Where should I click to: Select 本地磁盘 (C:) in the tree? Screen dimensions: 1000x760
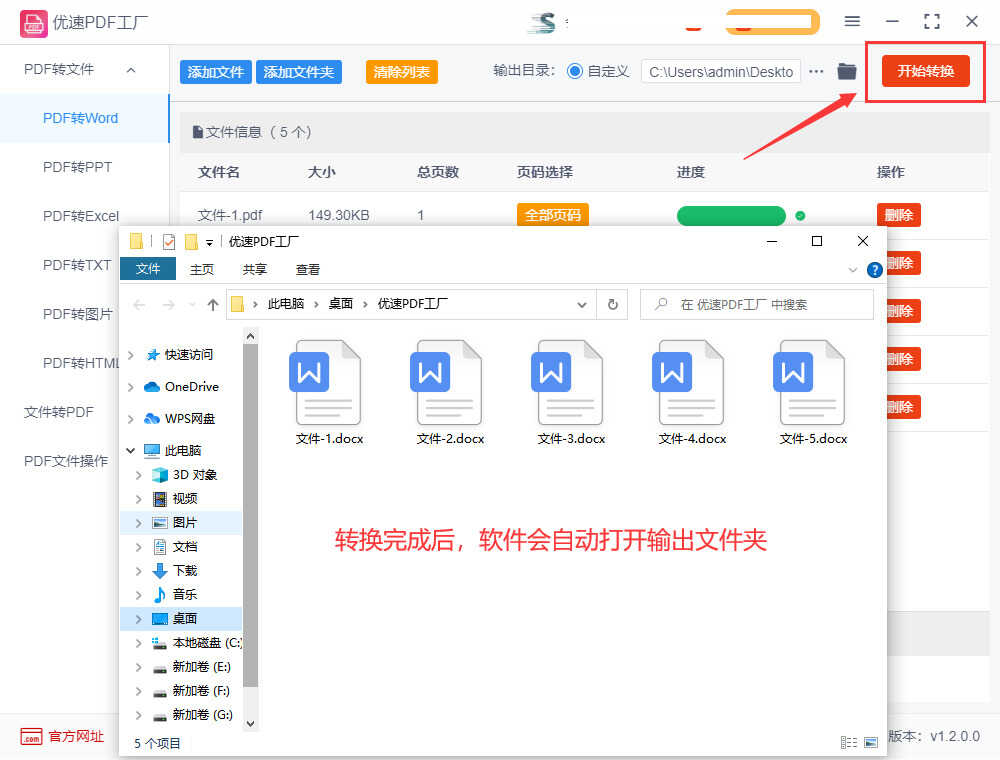tap(207, 643)
